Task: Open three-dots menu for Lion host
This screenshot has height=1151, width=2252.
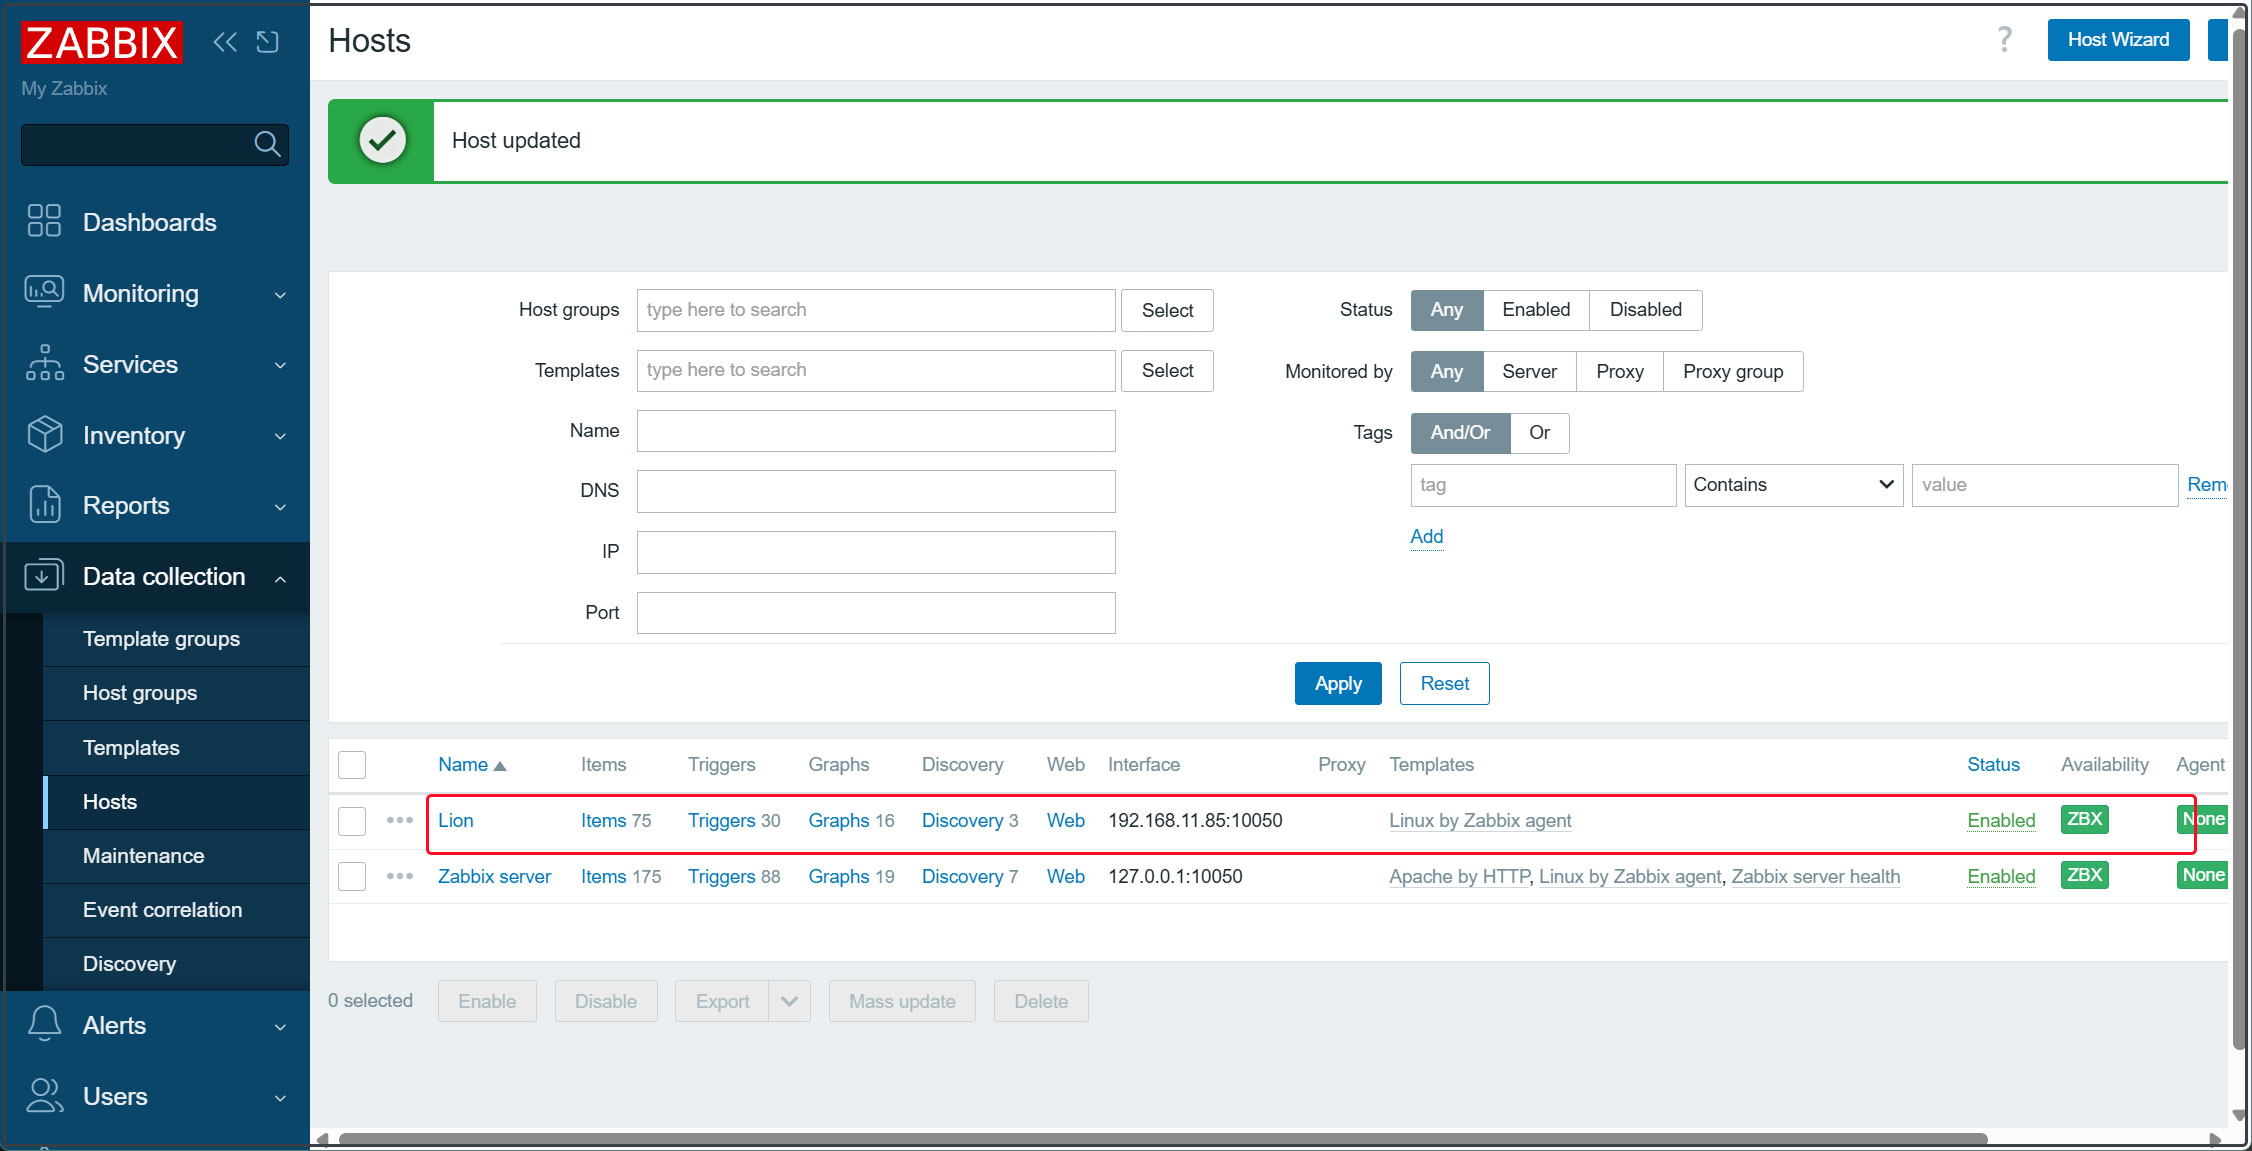Action: click(x=399, y=820)
